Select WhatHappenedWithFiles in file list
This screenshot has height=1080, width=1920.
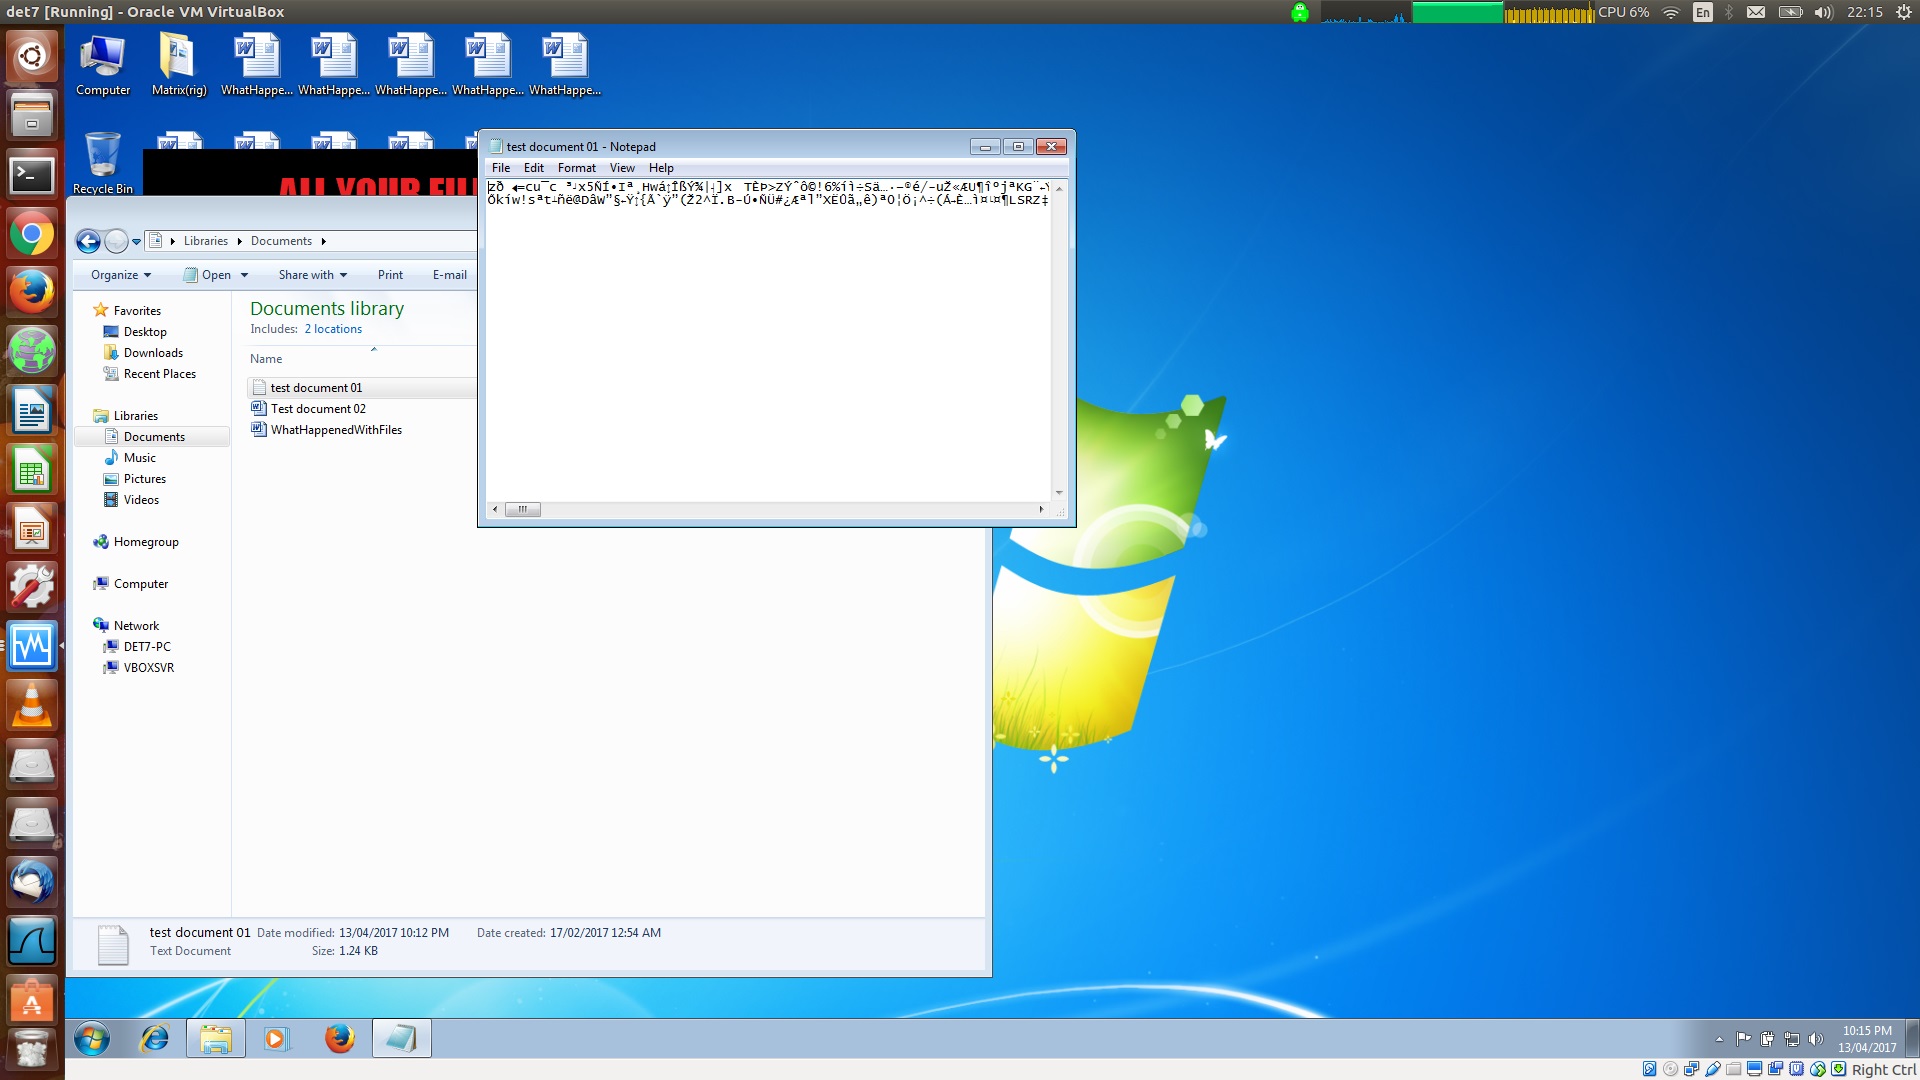tap(336, 430)
